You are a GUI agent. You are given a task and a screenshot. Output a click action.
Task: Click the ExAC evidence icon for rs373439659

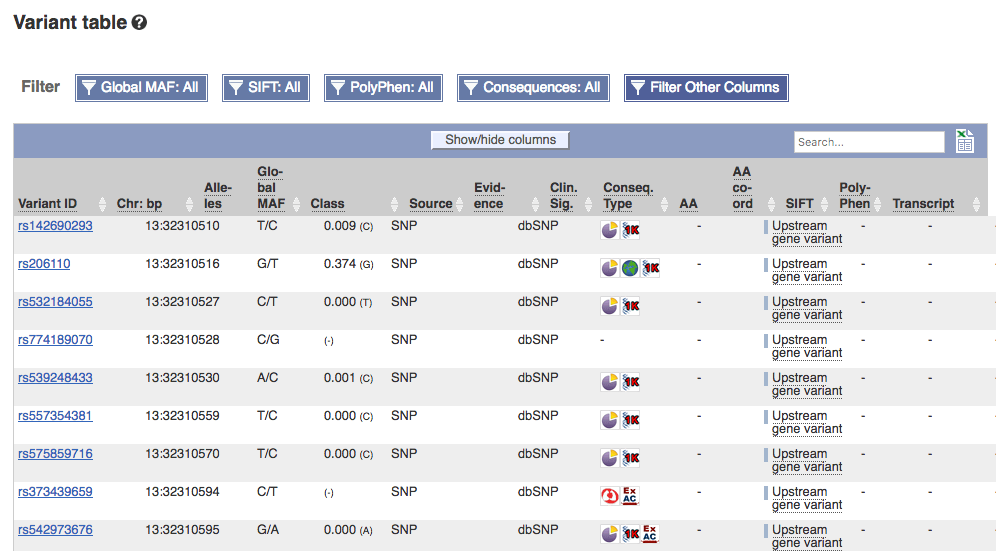coord(629,496)
